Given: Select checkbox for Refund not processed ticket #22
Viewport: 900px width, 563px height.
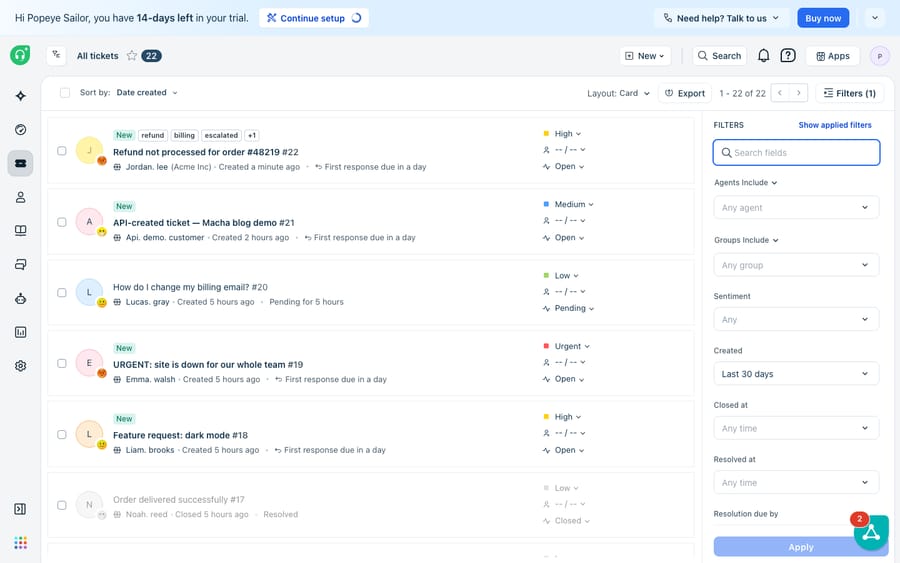Looking at the screenshot, I should 61,151.
